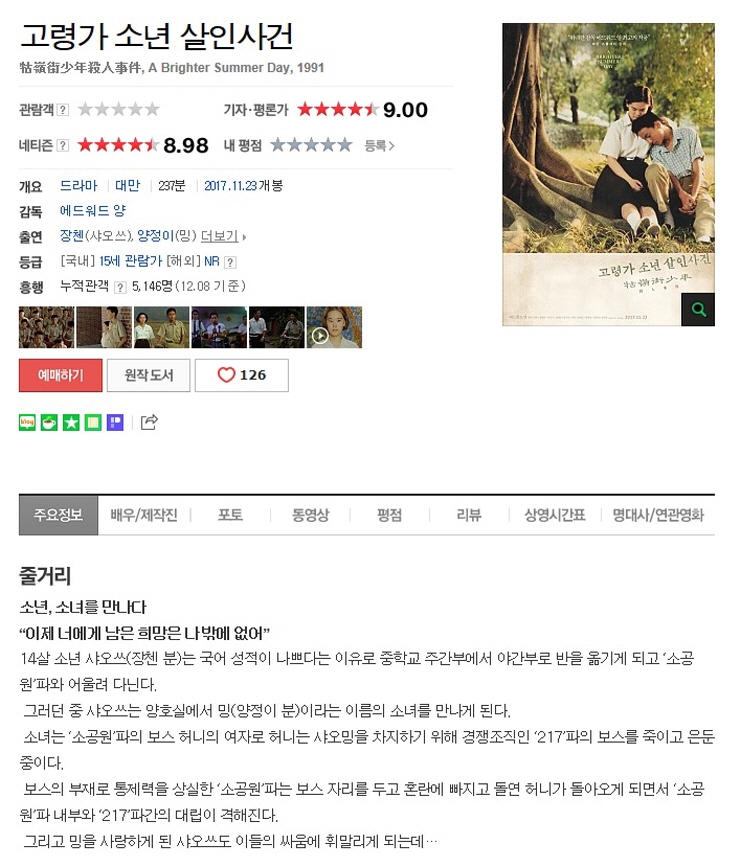Click help icon next to 네티즌
The height and width of the screenshot is (866, 740).
[x=63, y=145]
